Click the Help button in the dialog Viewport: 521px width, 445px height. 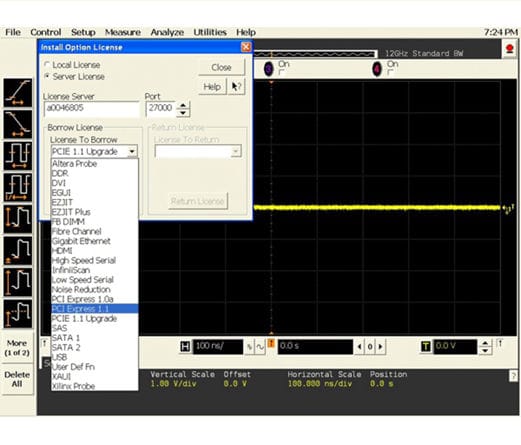pyautogui.click(x=212, y=87)
